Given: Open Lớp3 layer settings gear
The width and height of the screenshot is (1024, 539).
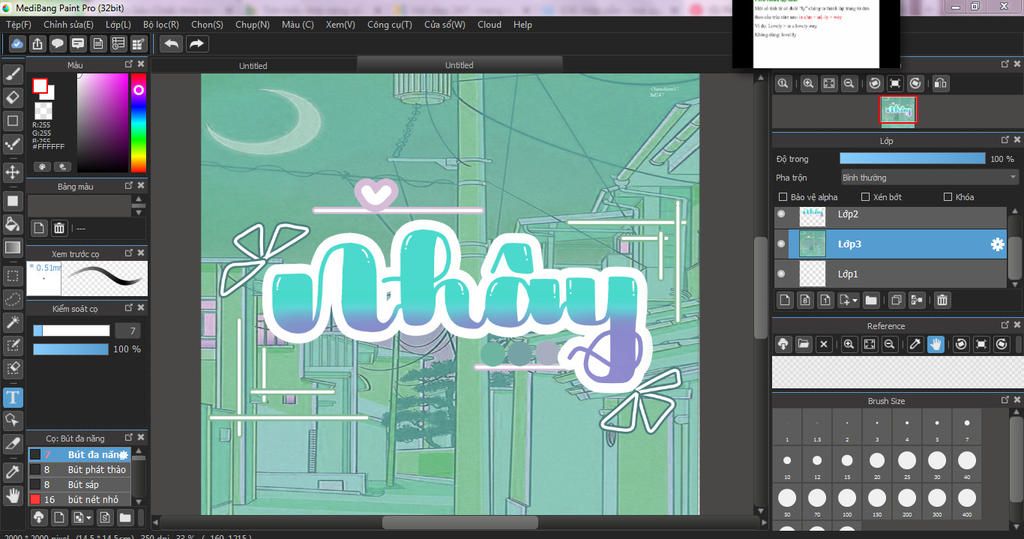Looking at the screenshot, I should 997,244.
